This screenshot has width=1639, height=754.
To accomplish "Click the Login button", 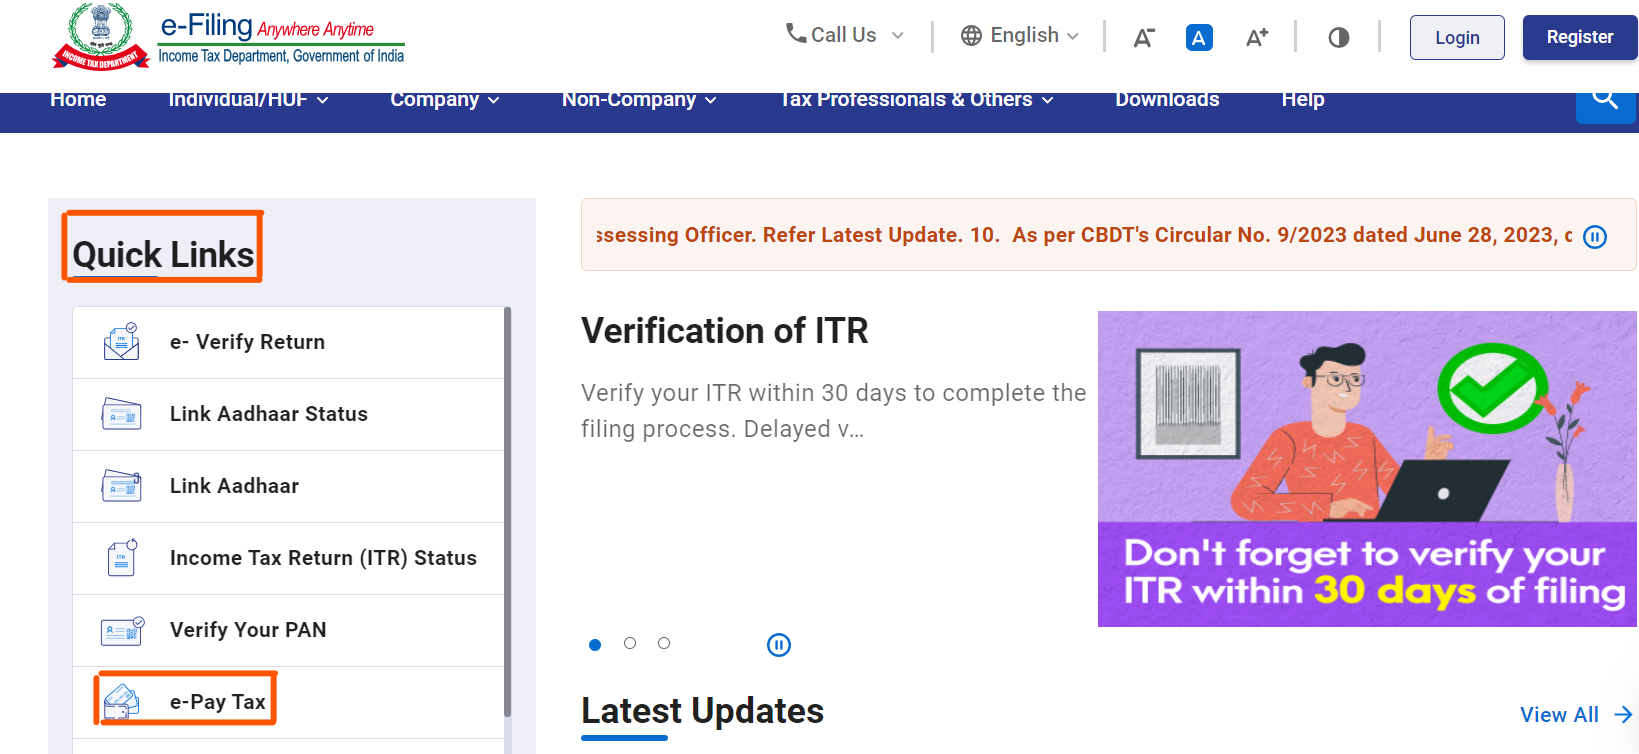I will coord(1456,38).
